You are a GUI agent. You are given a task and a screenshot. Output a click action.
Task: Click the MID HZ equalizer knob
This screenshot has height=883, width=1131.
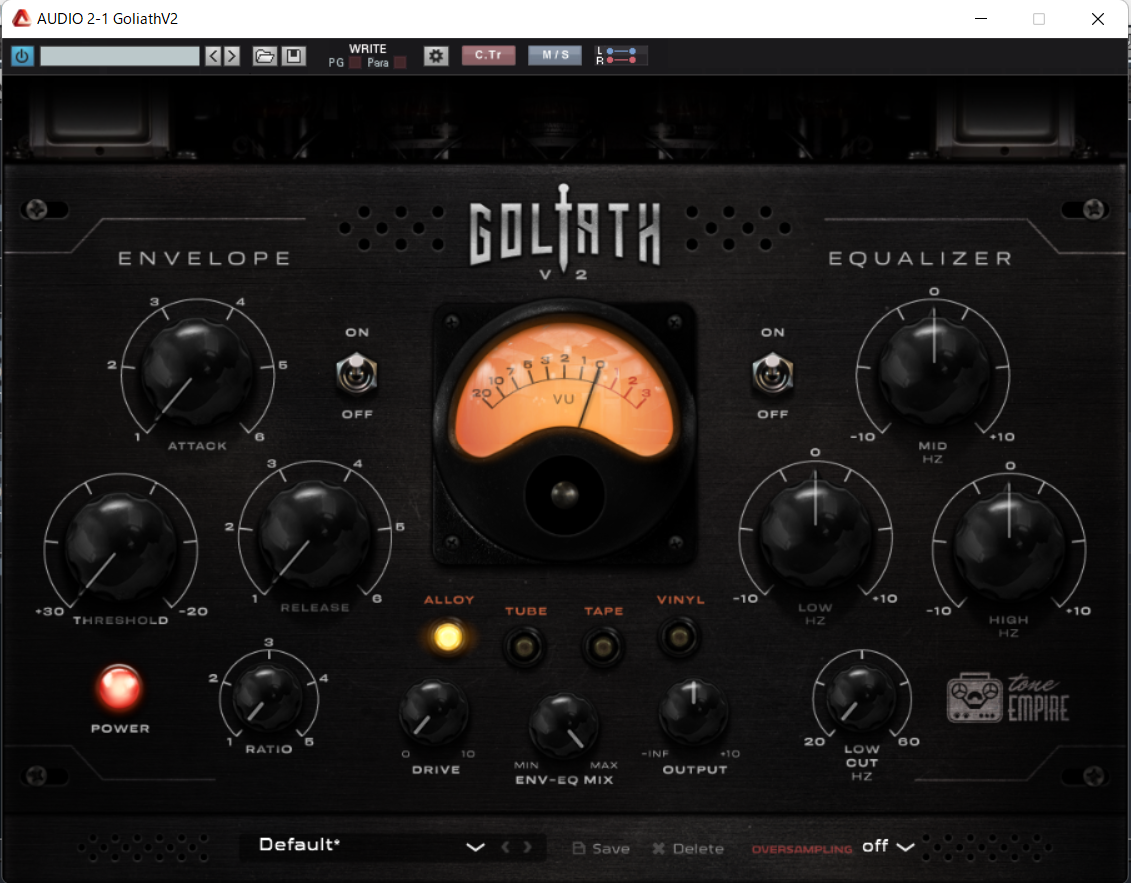click(933, 371)
